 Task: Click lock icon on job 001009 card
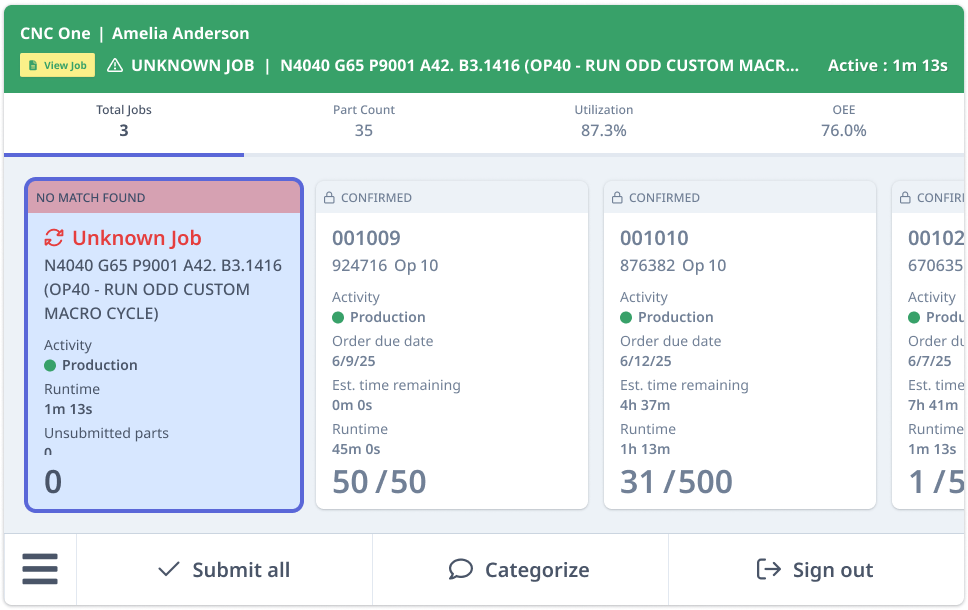[x=329, y=198]
